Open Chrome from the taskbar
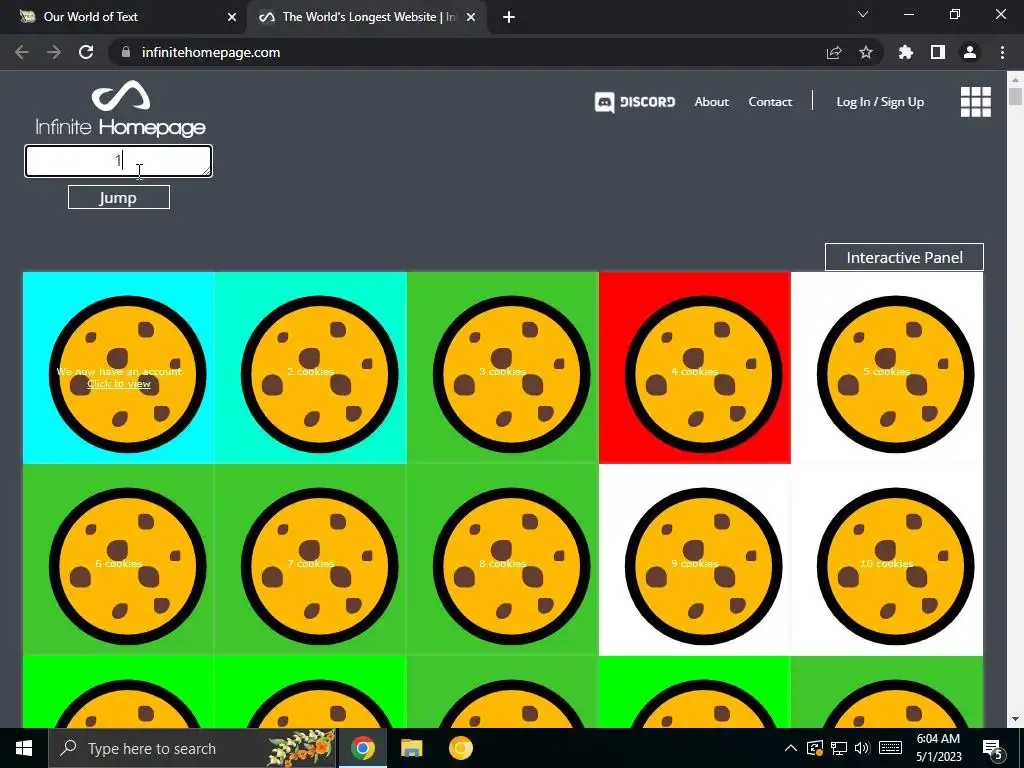 point(362,748)
